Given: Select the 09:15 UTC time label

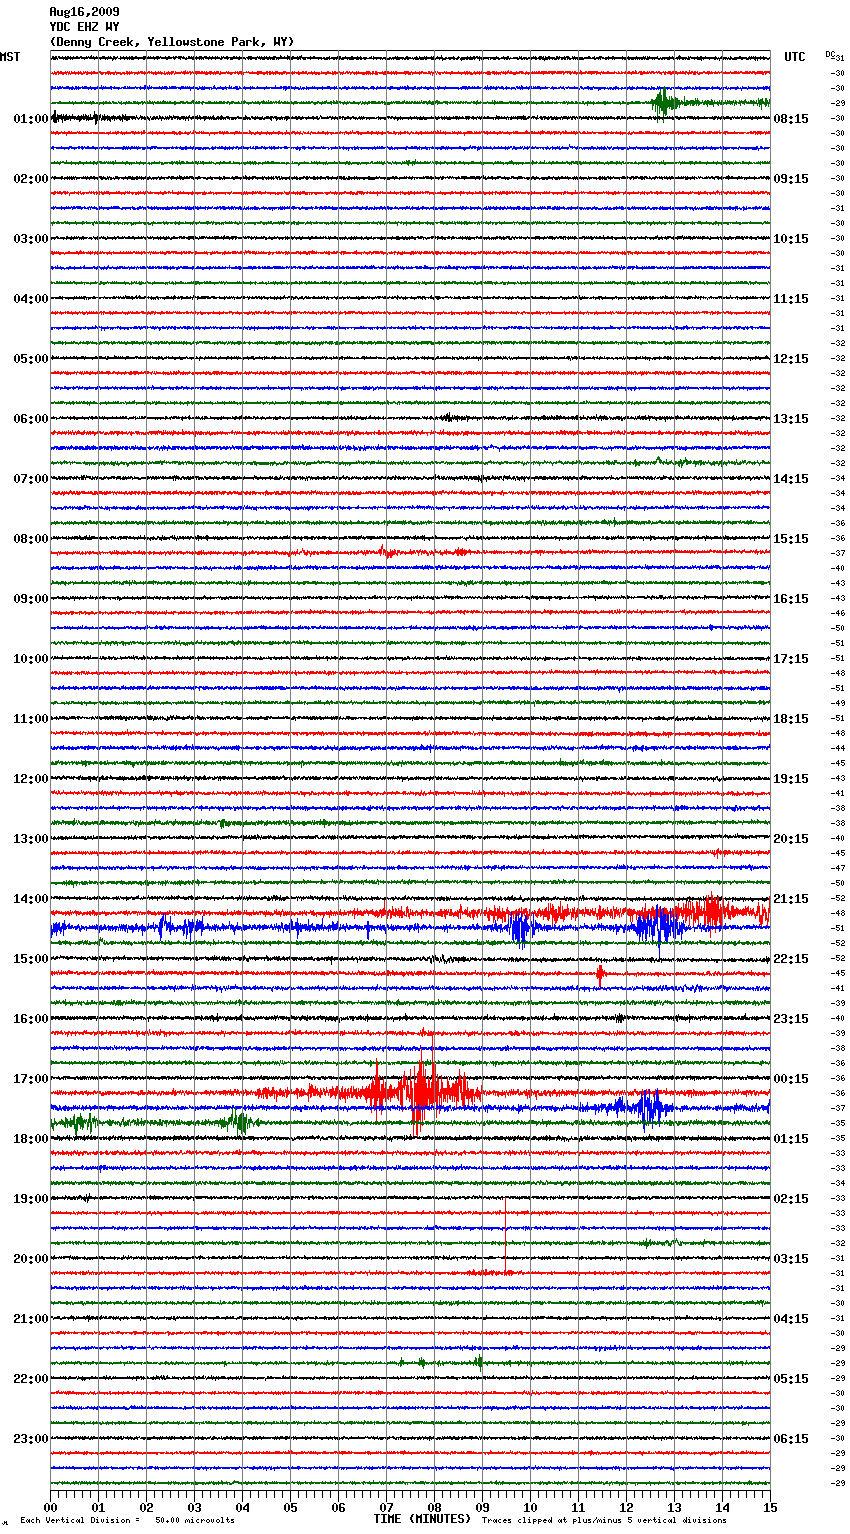Looking at the screenshot, I should pos(791,179).
